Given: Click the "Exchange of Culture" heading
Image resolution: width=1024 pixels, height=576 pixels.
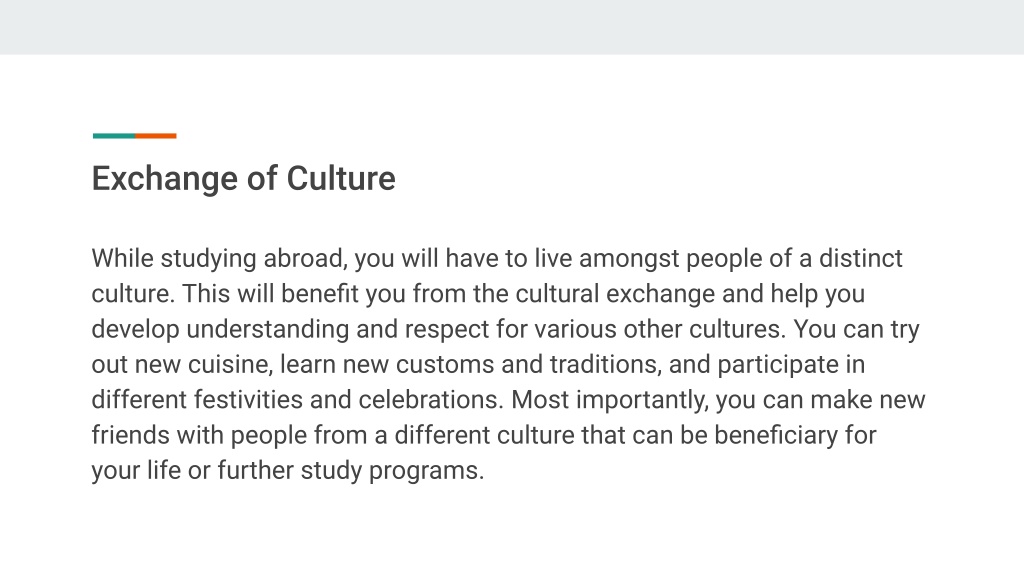Looking at the screenshot, I should click(x=244, y=179).
